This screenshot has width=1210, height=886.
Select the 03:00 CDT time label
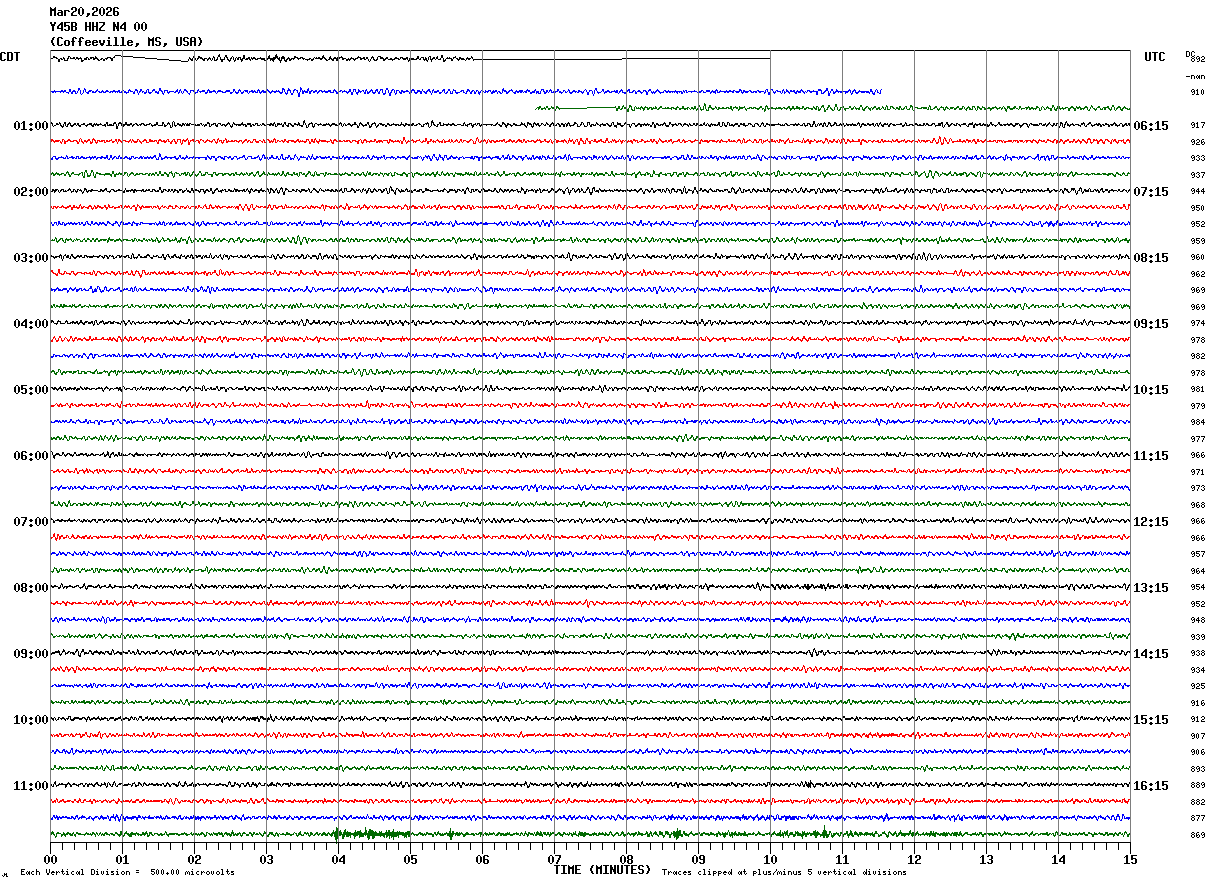(x=31, y=258)
